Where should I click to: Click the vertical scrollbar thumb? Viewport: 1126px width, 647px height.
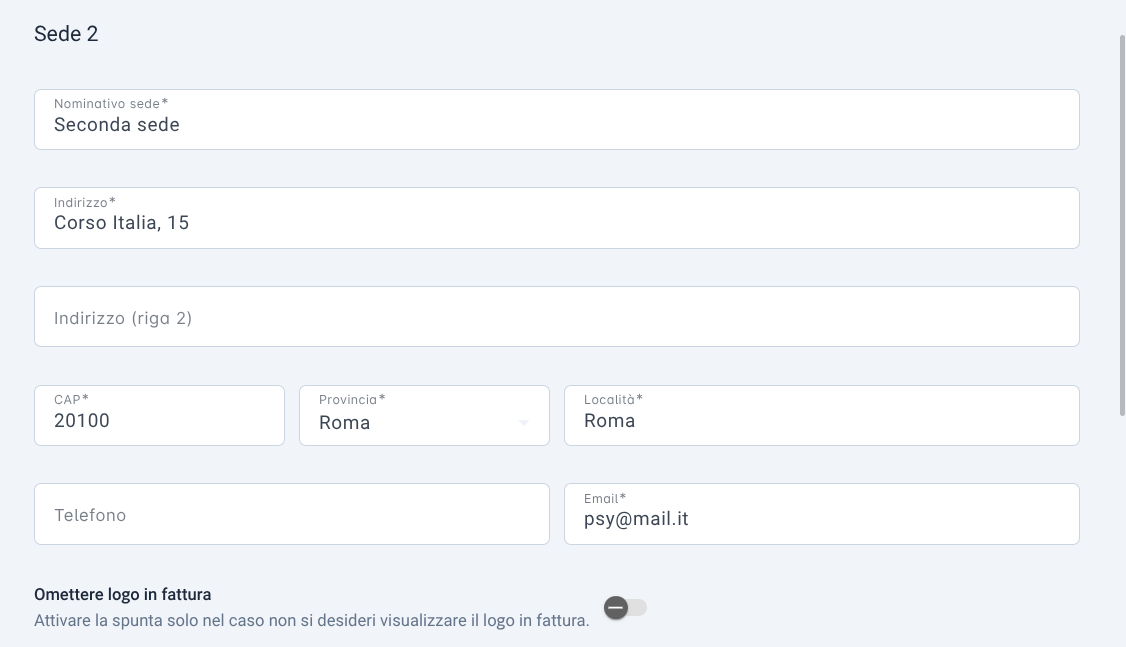tap(1122, 225)
